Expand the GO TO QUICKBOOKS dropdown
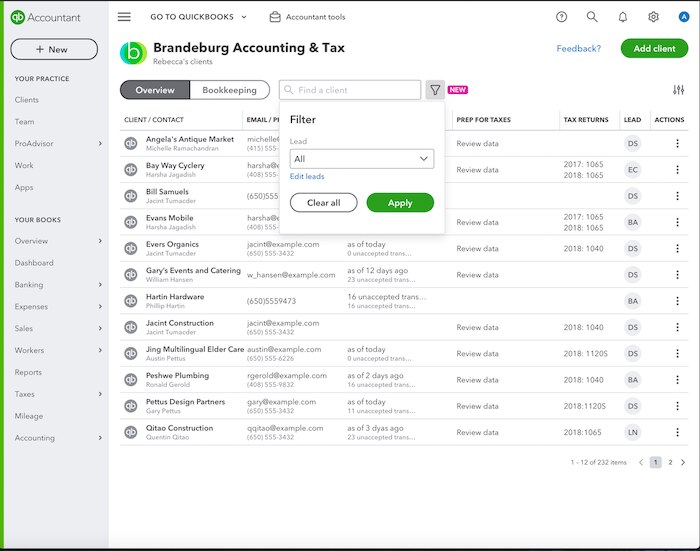The height and width of the screenshot is (551, 700). coord(198,17)
